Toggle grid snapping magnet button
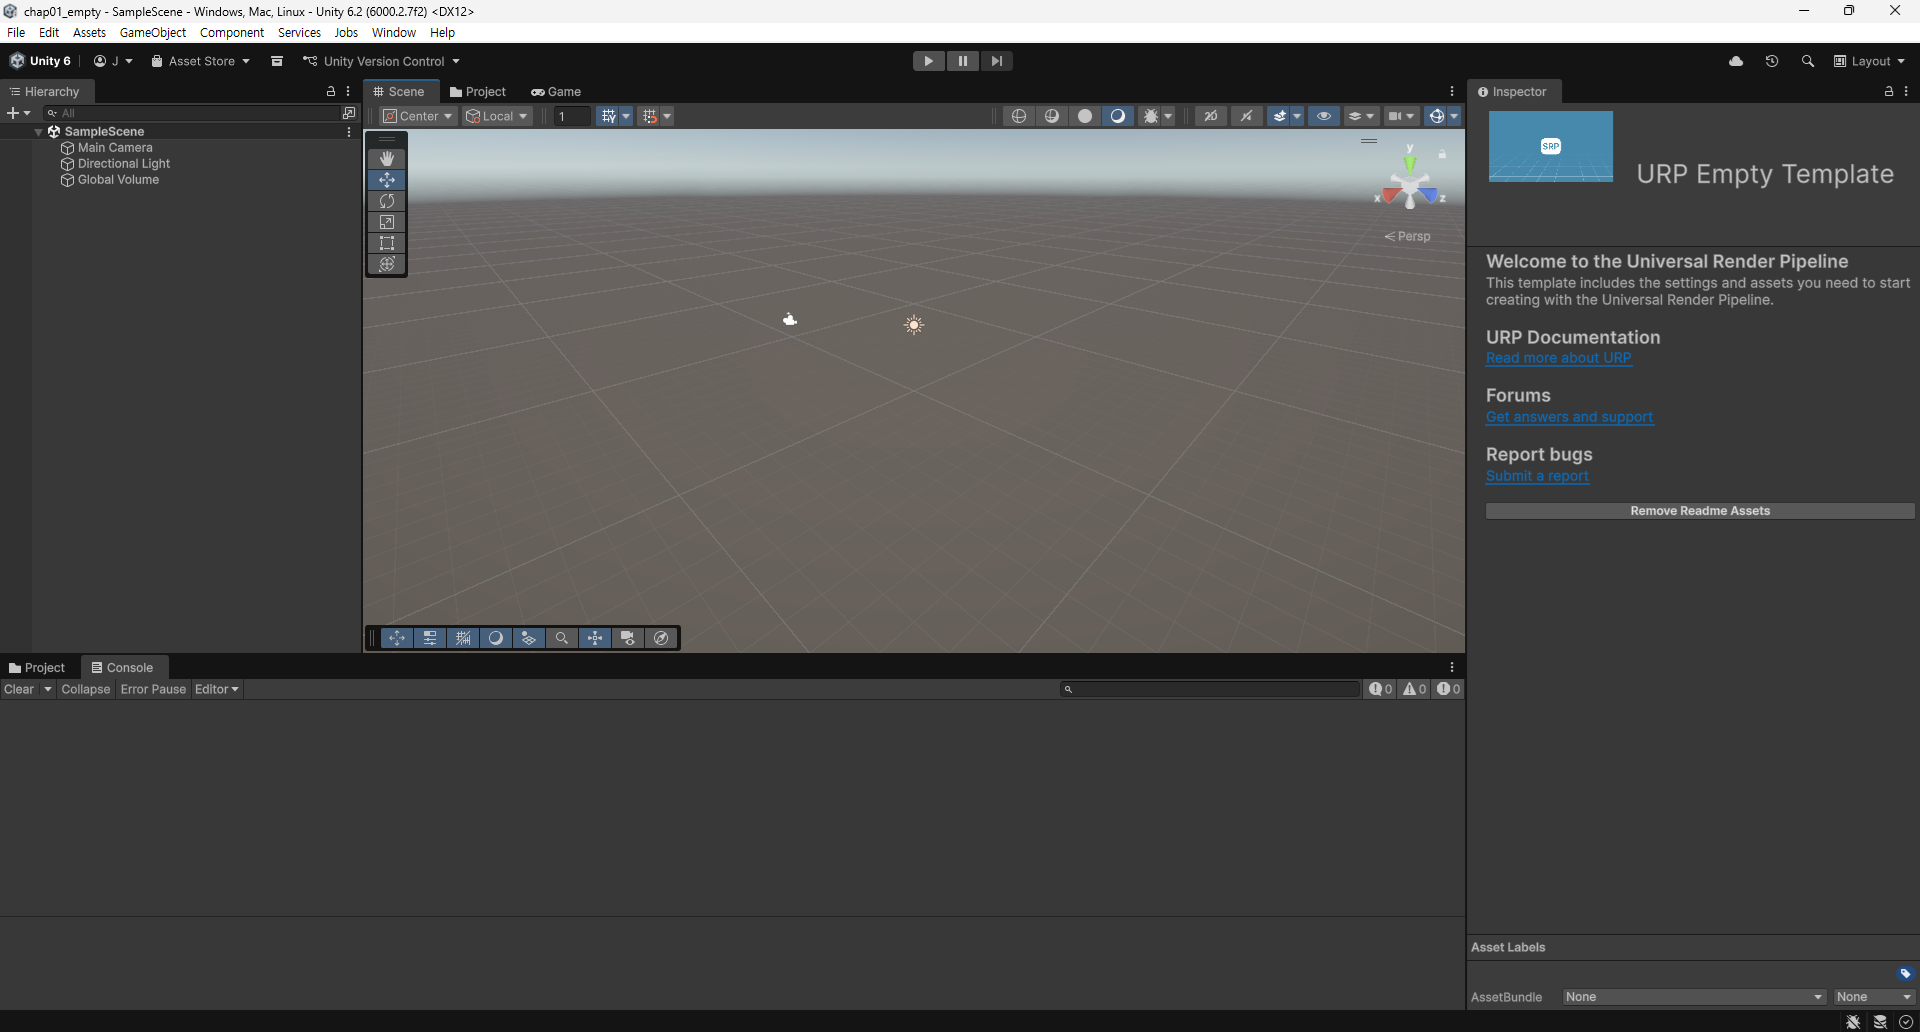Viewport: 1920px width, 1032px height. click(x=650, y=116)
